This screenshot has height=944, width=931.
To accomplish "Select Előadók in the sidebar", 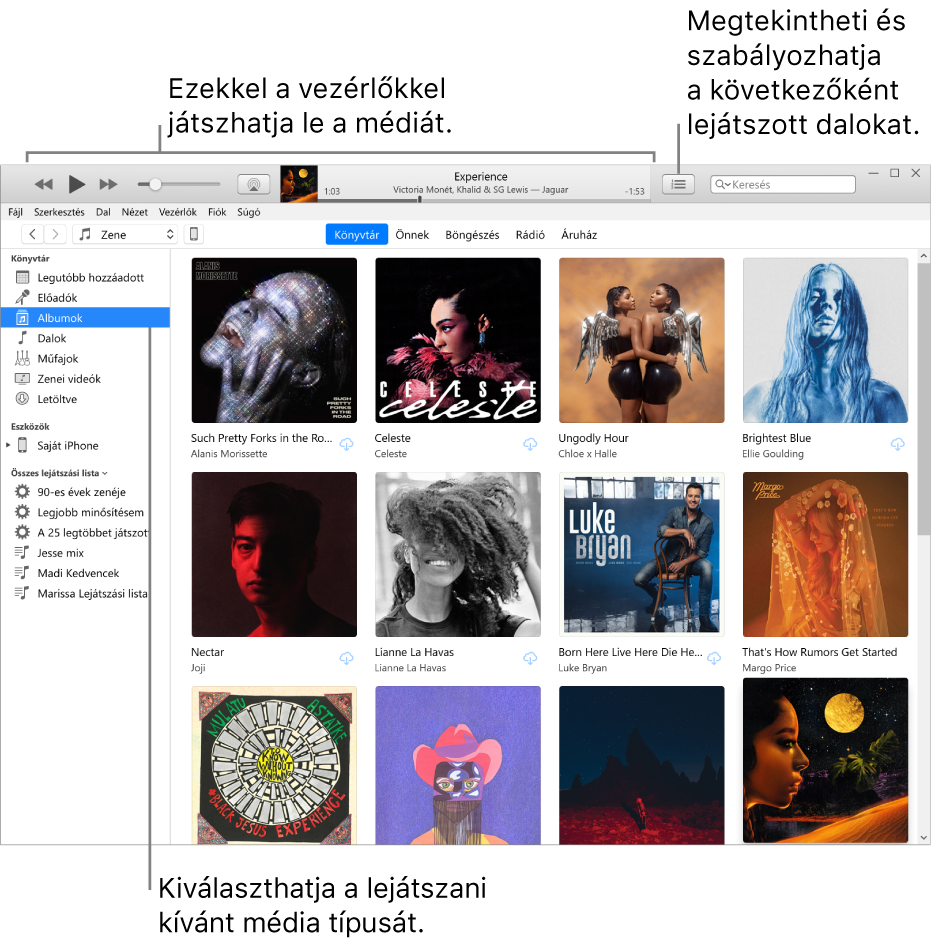I will [85, 298].
